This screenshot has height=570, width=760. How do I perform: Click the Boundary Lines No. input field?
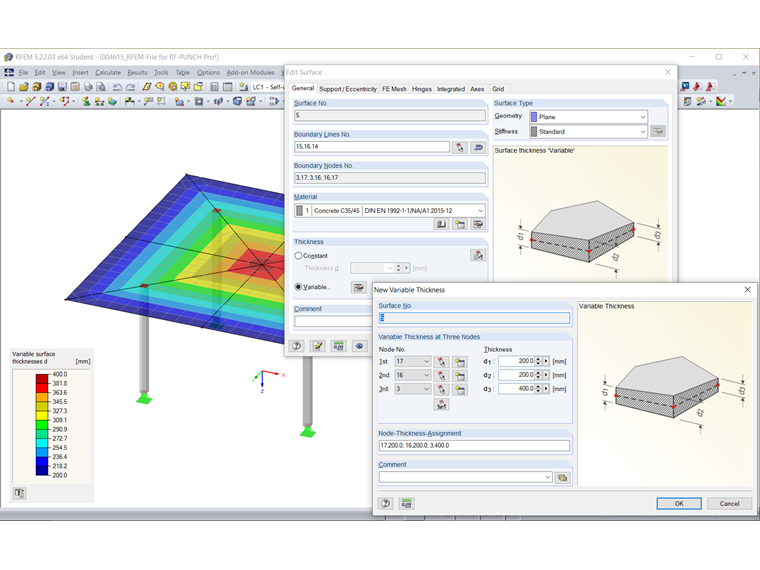coord(372,147)
